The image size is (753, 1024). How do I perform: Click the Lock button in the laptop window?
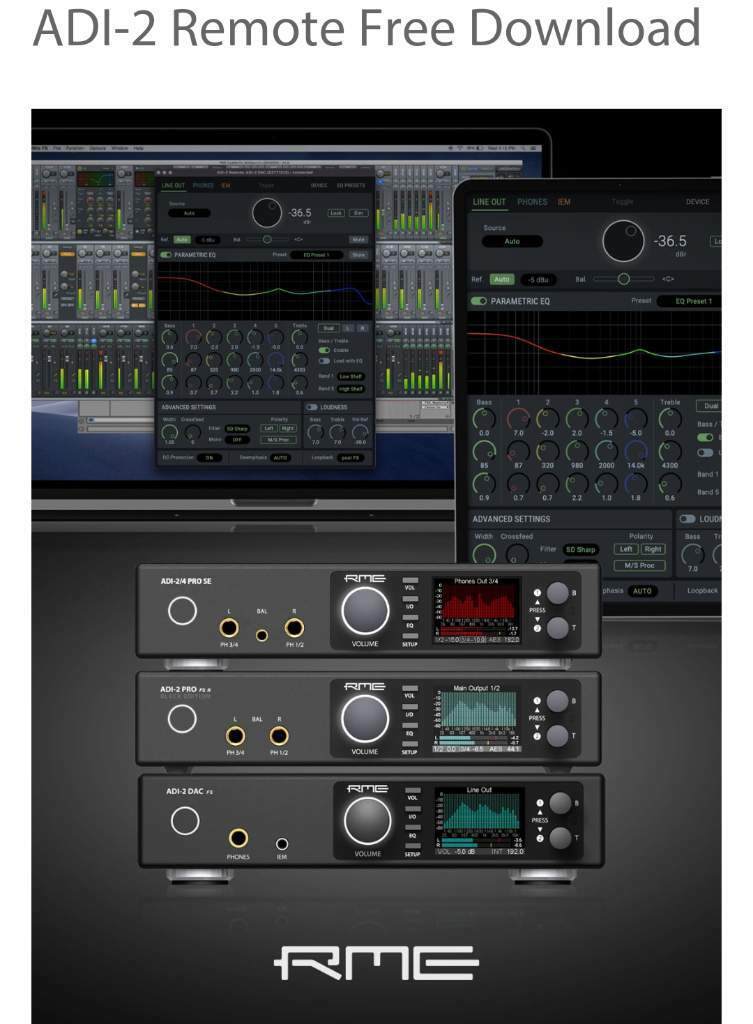pyautogui.click(x=336, y=213)
